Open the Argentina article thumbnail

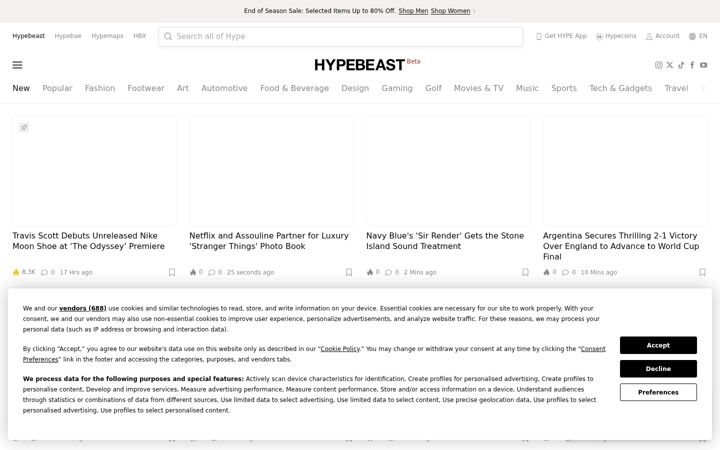(x=625, y=171)
